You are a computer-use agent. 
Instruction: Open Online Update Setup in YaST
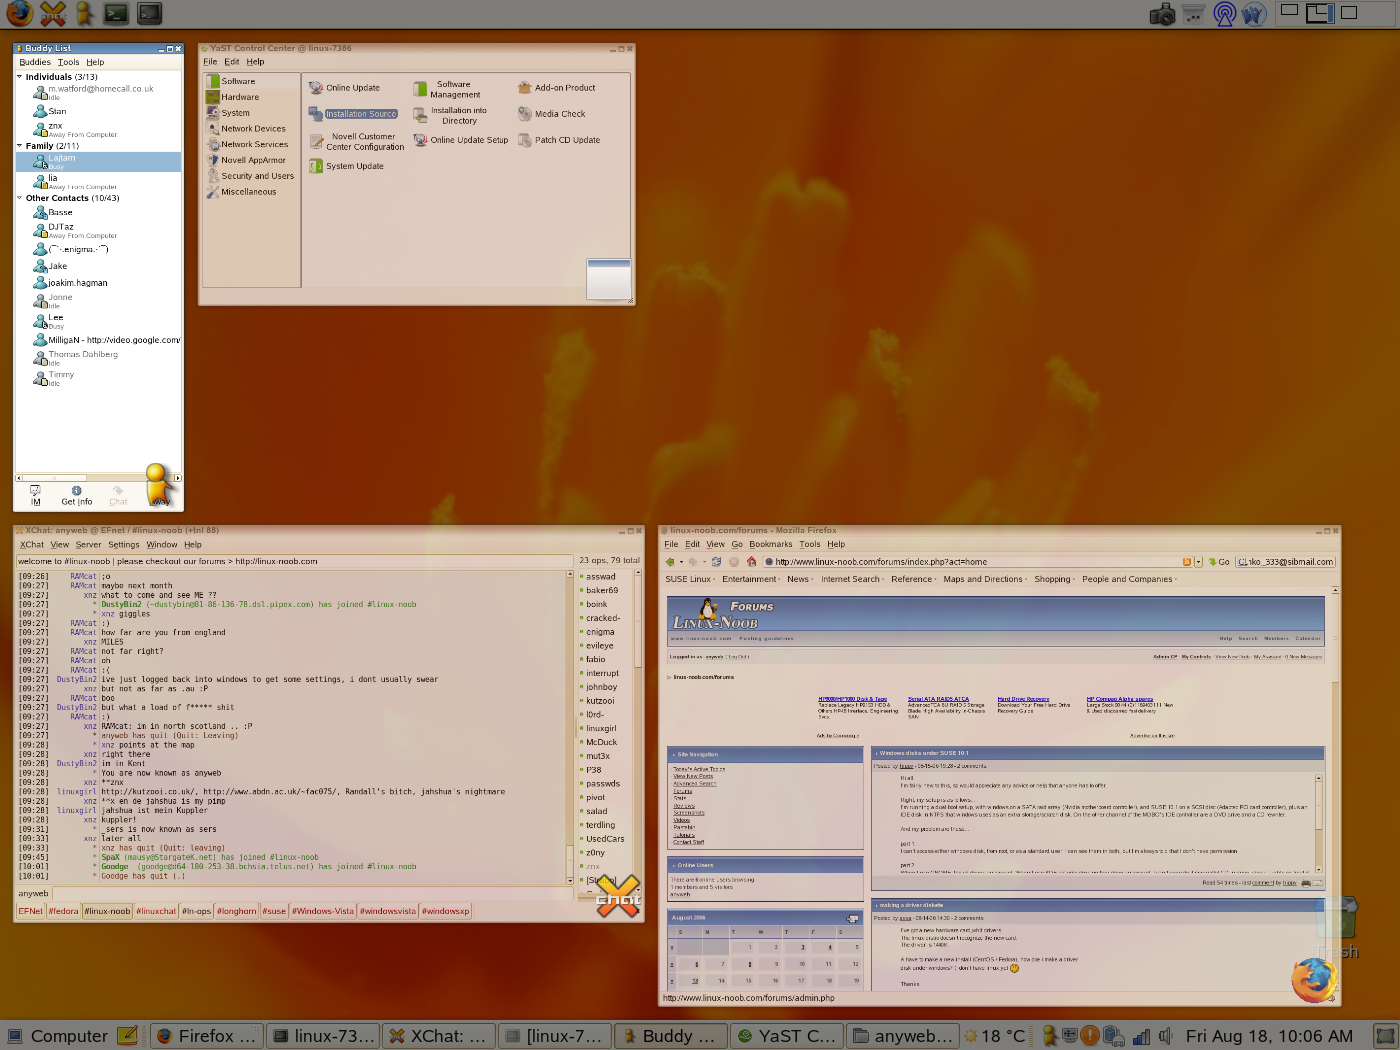click(x=461, y=140)
